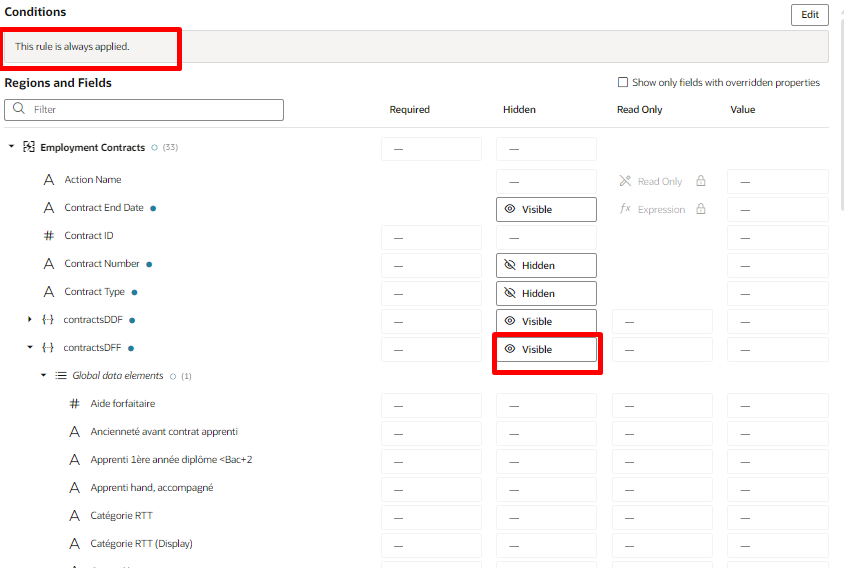Select Ancienneté avant contrat apprenti label
The height and width of the screenshot is (568, 844).
164,431
